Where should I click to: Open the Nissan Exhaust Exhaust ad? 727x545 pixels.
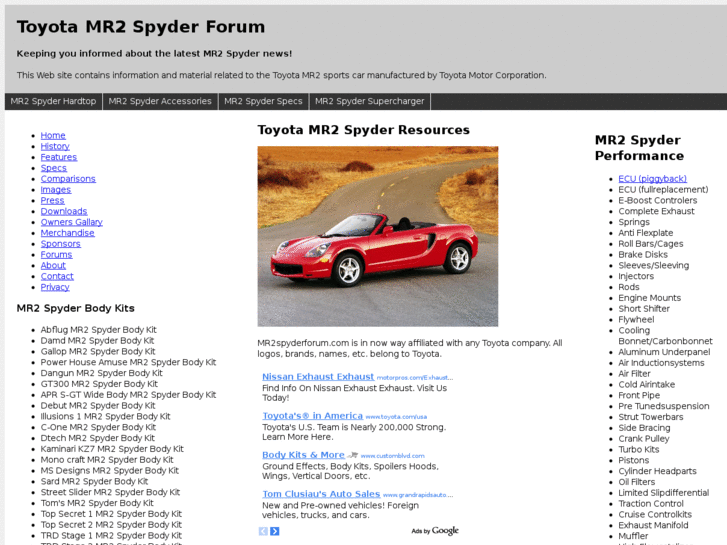pos(318,377)
